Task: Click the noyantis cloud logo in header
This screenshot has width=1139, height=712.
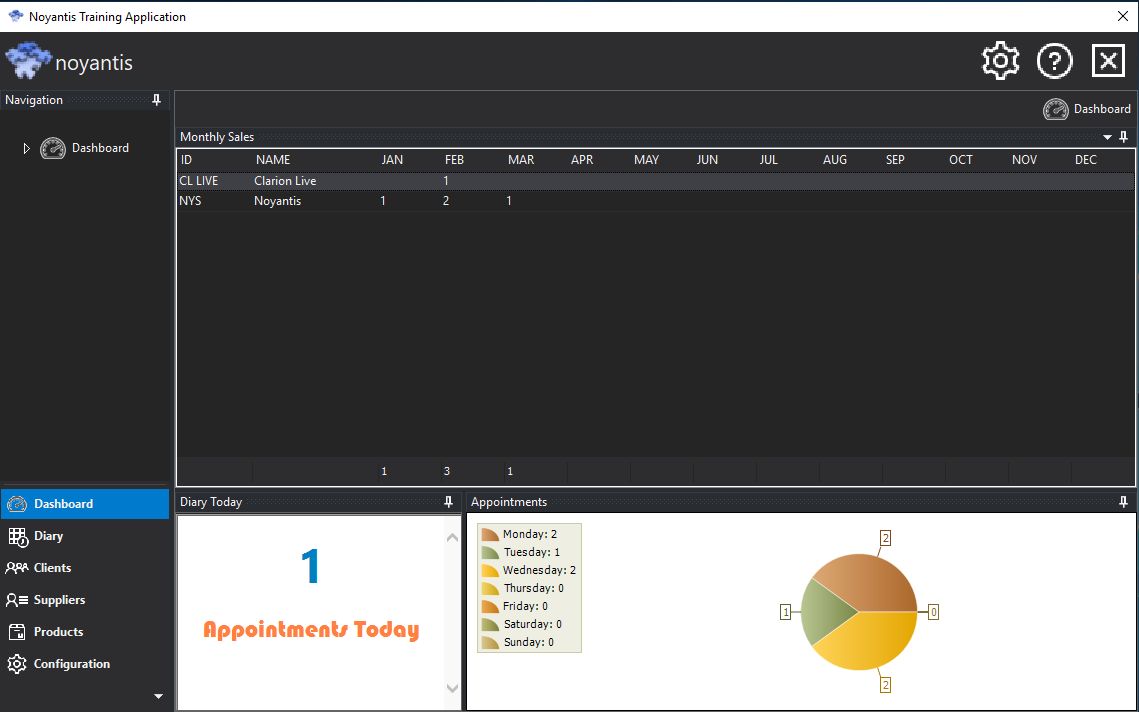Action: tap(29, 61)
